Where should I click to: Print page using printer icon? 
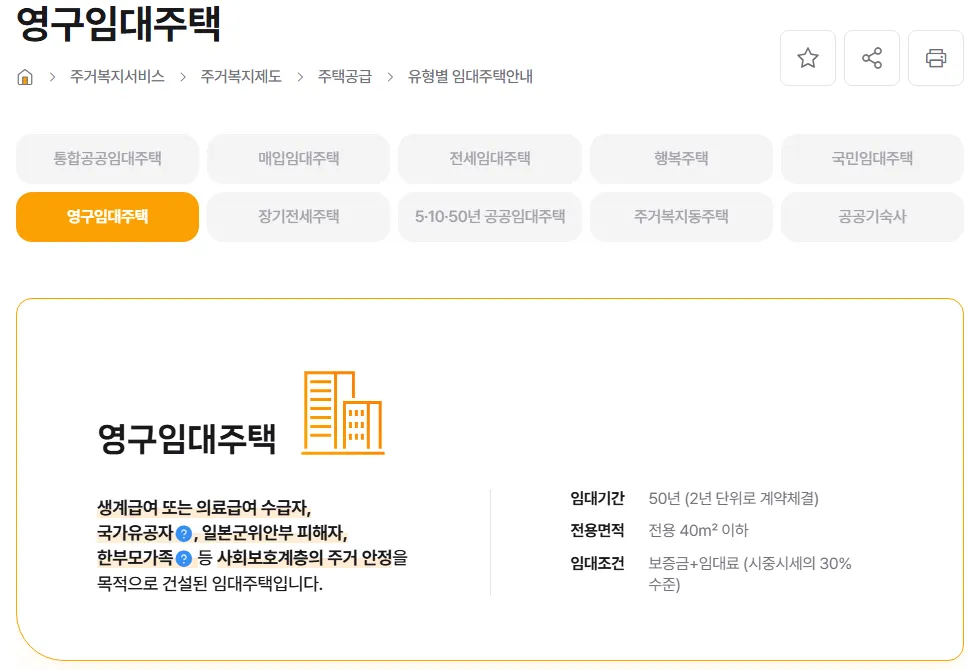point(936,58)
